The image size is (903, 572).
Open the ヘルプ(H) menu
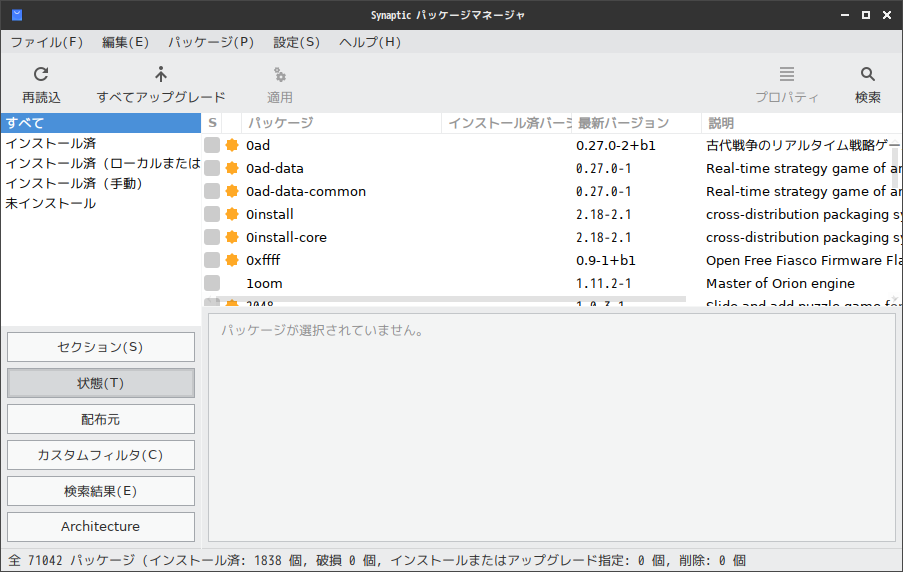pyautogui.click(x=370, y=42)
